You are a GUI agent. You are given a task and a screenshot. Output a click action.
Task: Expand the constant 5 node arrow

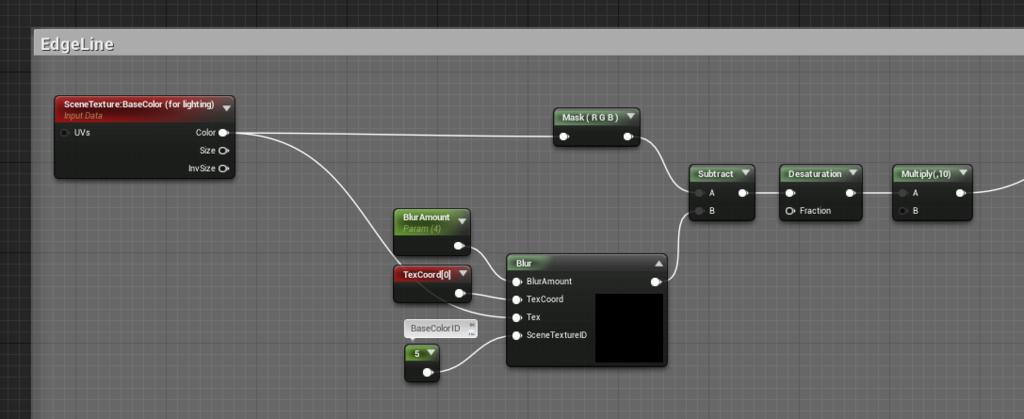[430, 353]
